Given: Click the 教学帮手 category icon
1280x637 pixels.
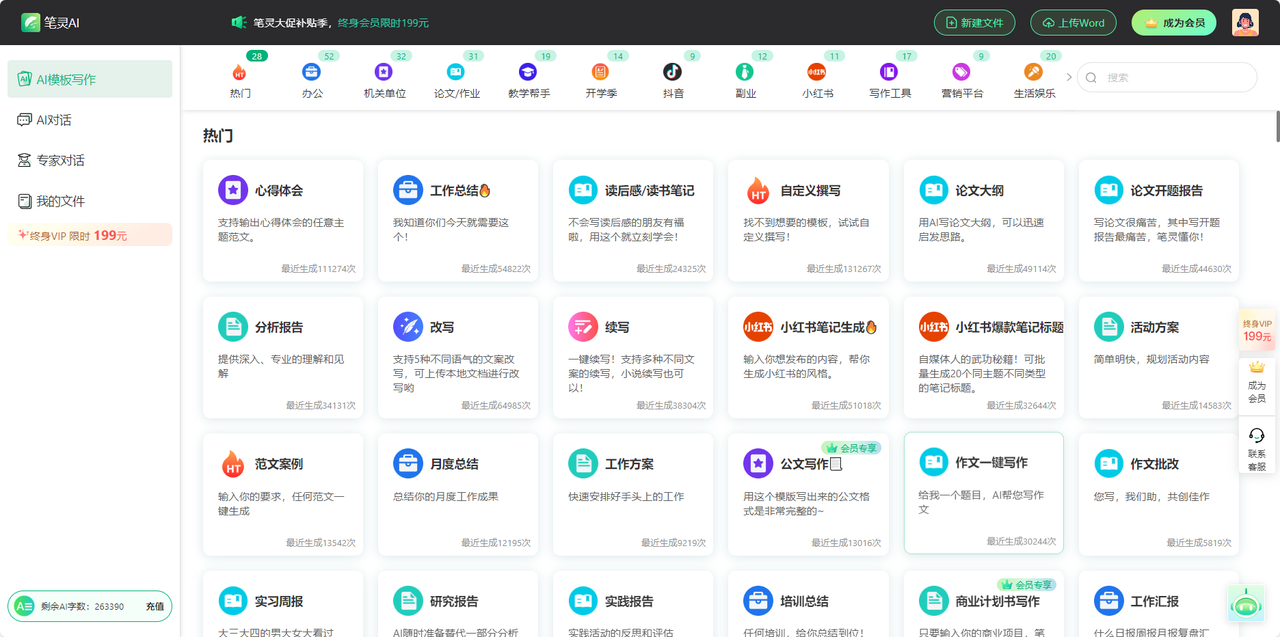Looking at the screenshot, I should click(x=528, y=72).
